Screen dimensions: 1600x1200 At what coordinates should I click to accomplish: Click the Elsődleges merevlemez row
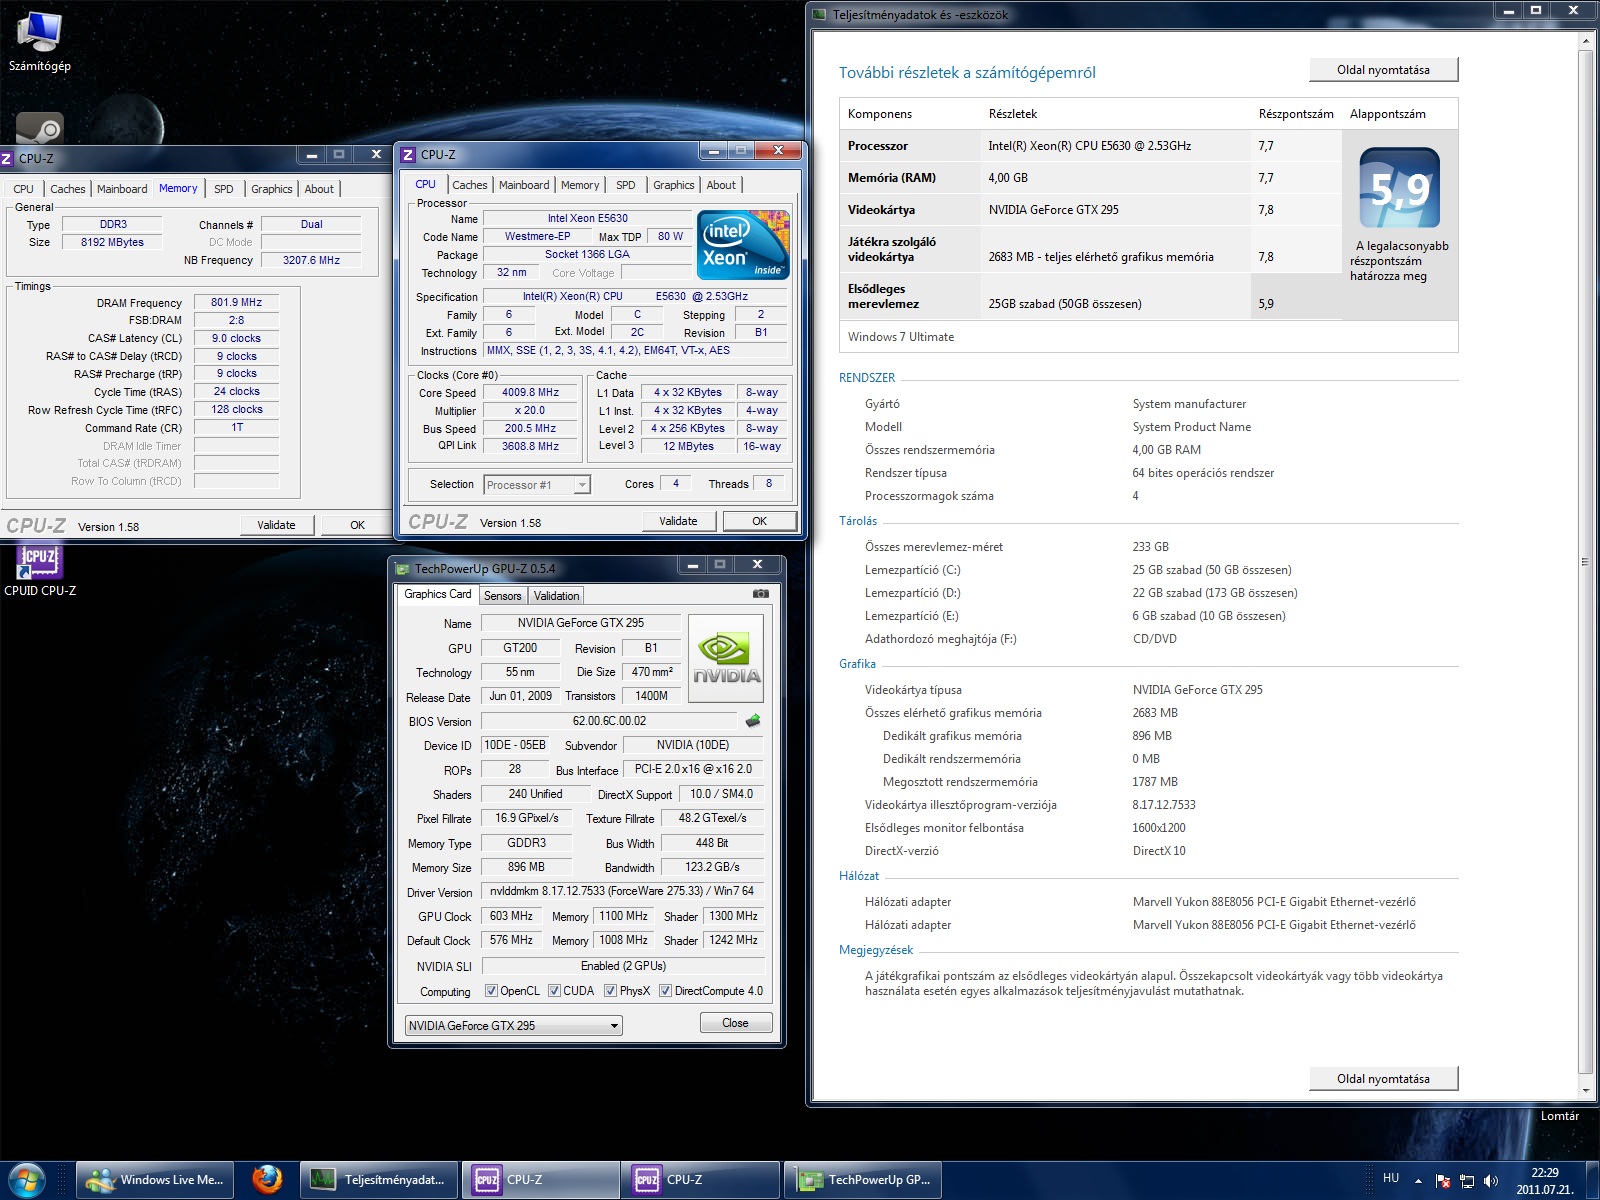click(1090, 296)
